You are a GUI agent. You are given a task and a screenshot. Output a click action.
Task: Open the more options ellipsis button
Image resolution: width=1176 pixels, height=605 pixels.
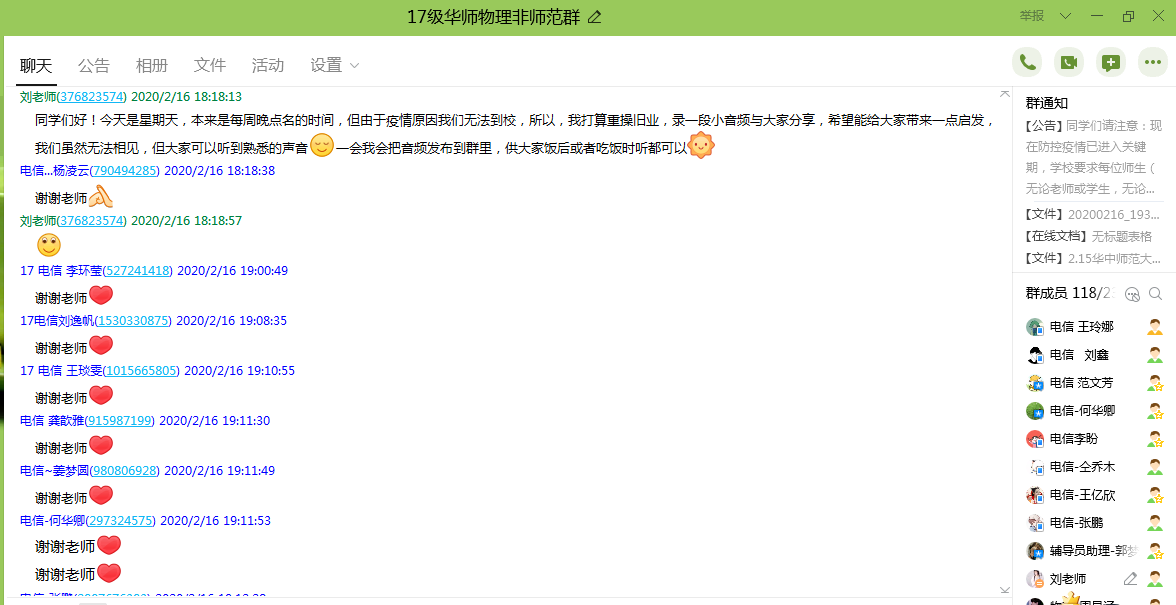(x=1153, y=63)
